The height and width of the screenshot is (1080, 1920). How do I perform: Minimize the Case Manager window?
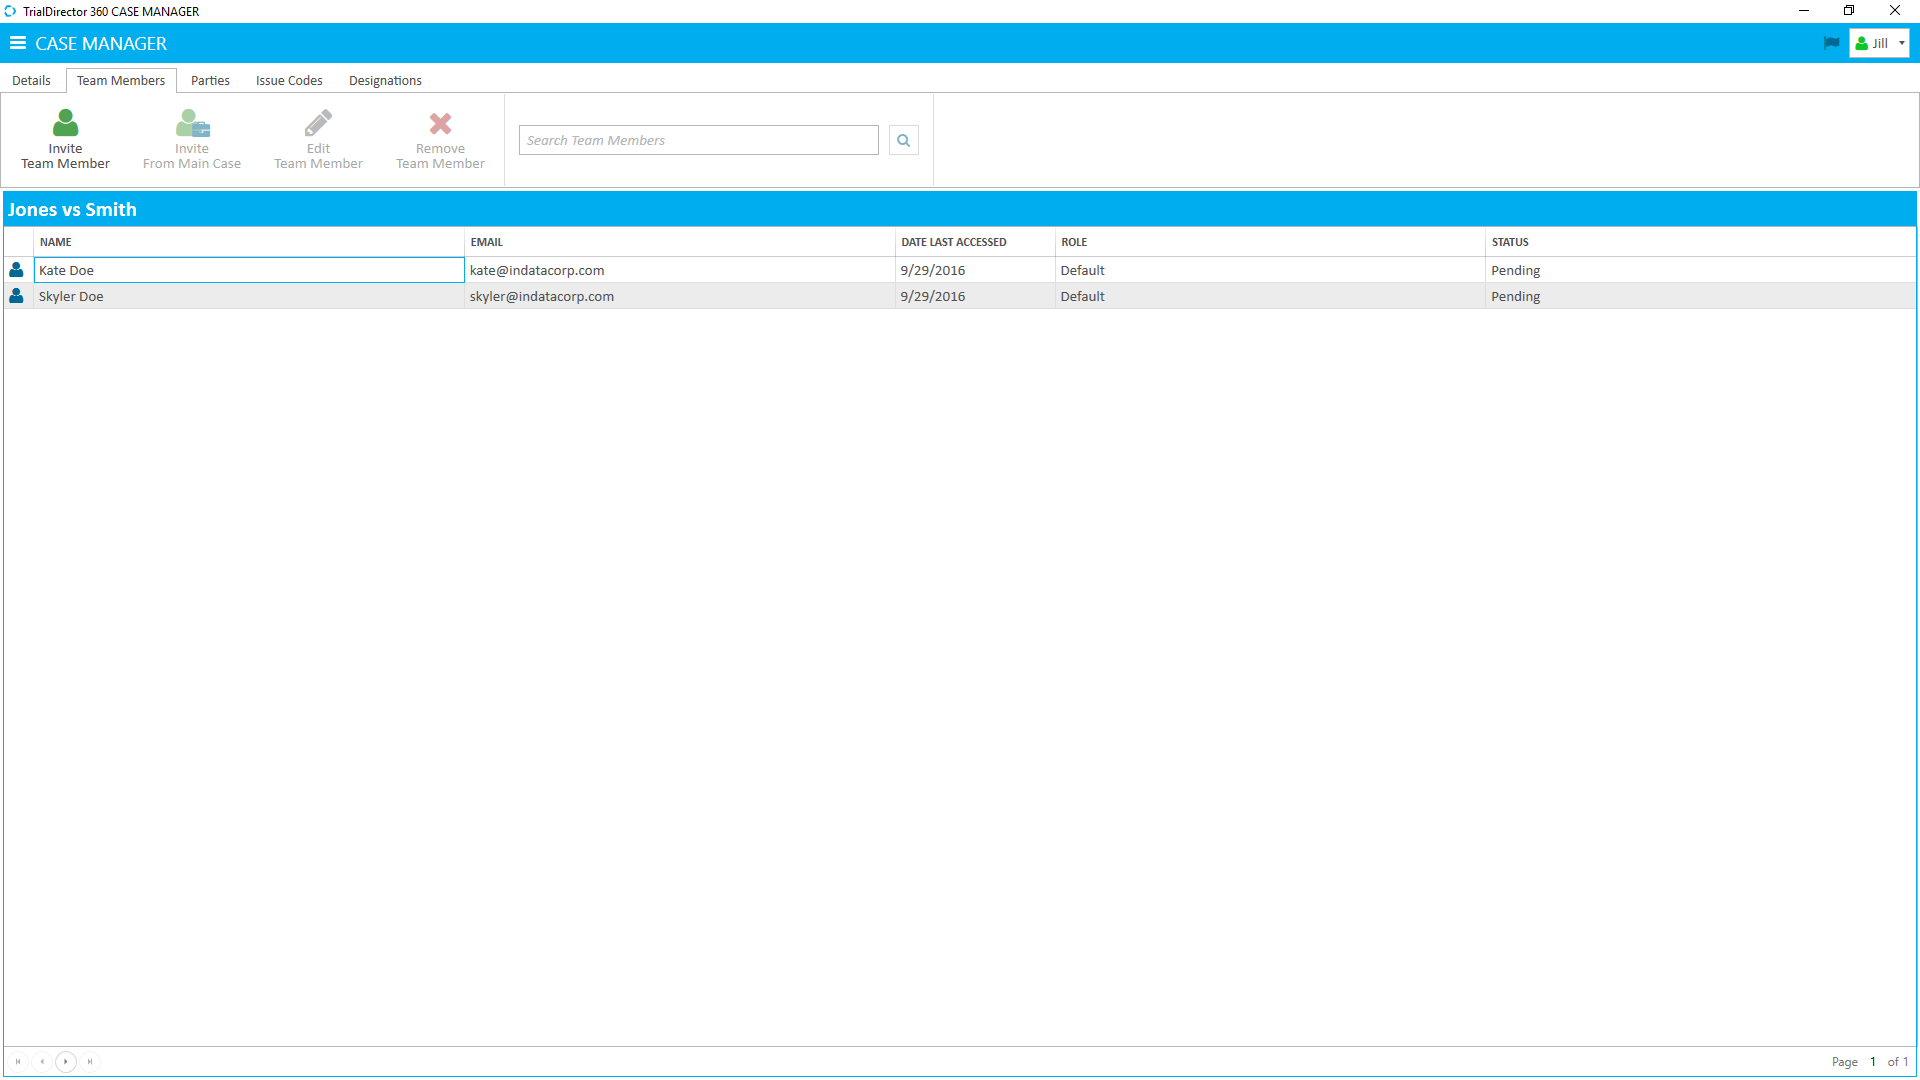(x=1804, y=11)
